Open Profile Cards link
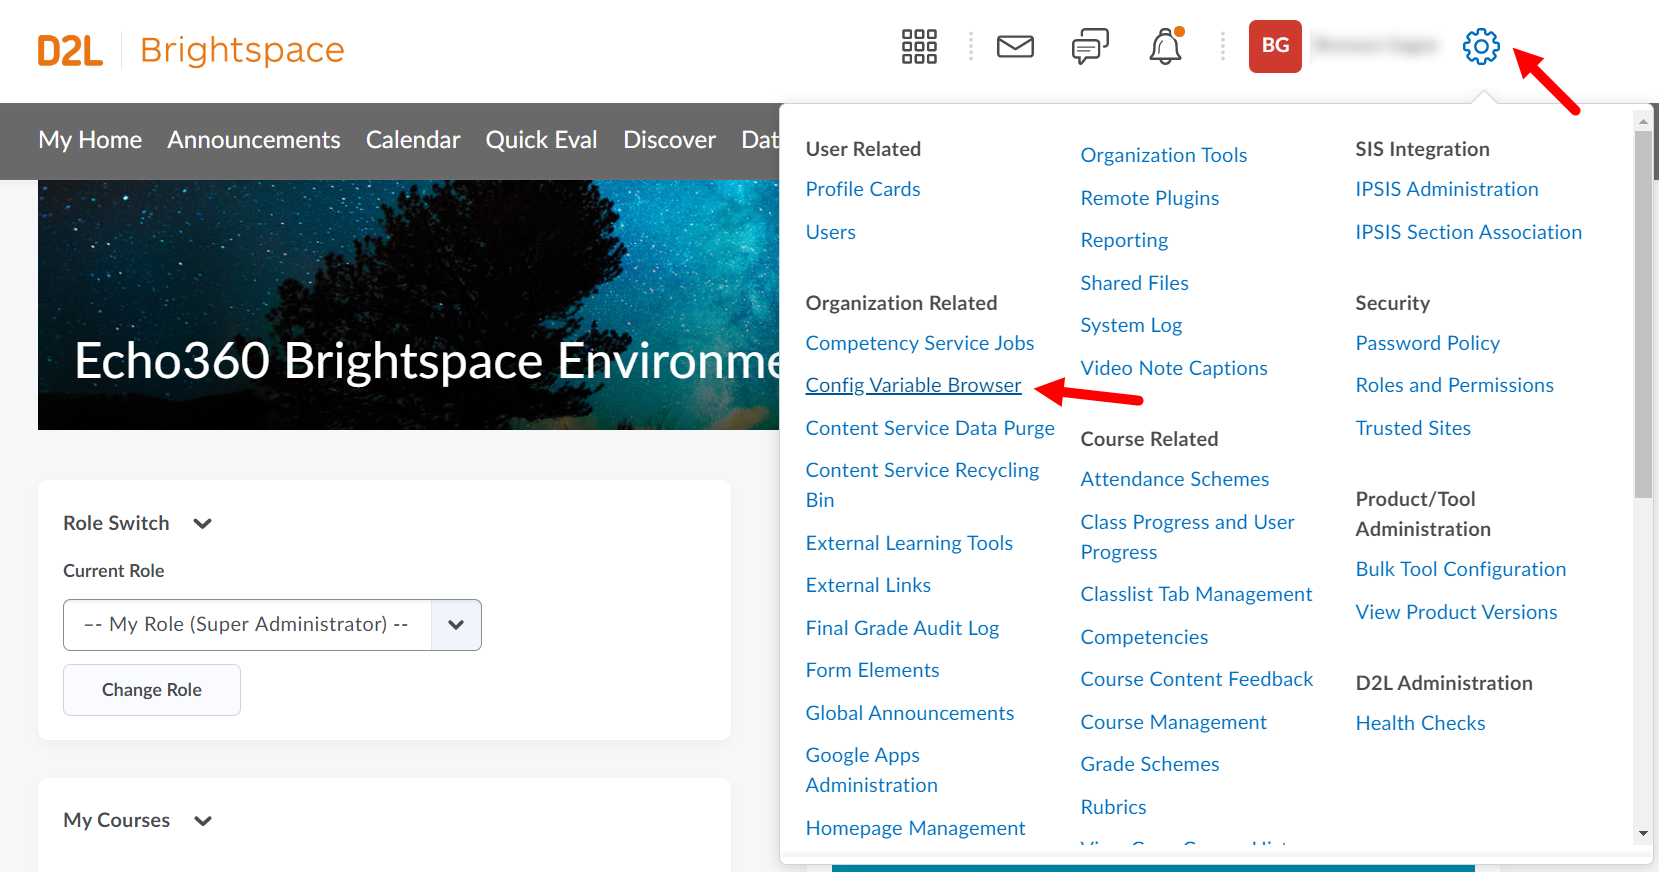 (863, 189)
